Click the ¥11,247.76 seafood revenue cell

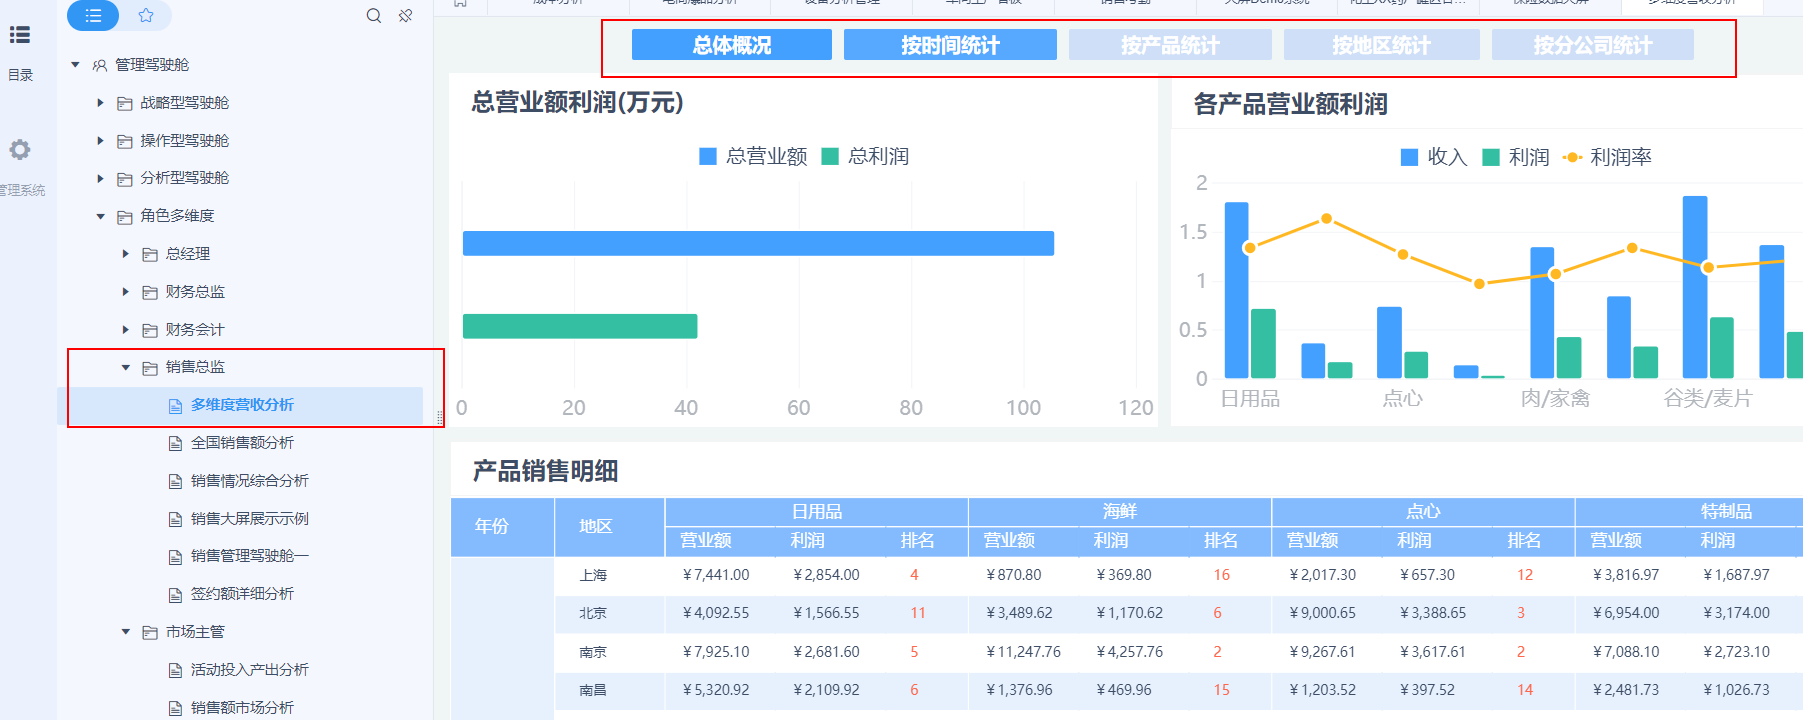click(x=1023, y=652)
